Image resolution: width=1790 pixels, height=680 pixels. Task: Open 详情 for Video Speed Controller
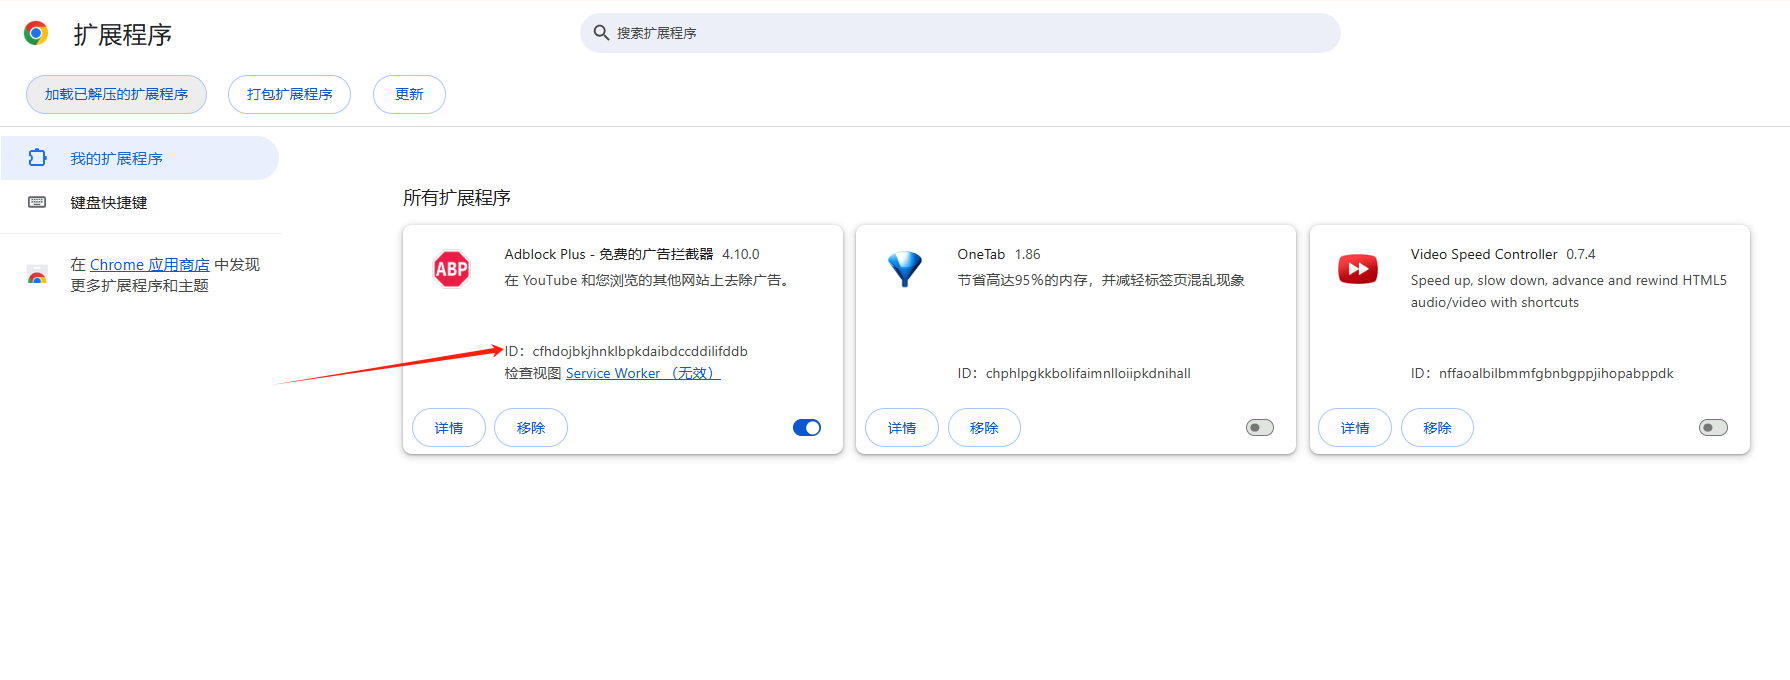click(x=1355, y=428)
